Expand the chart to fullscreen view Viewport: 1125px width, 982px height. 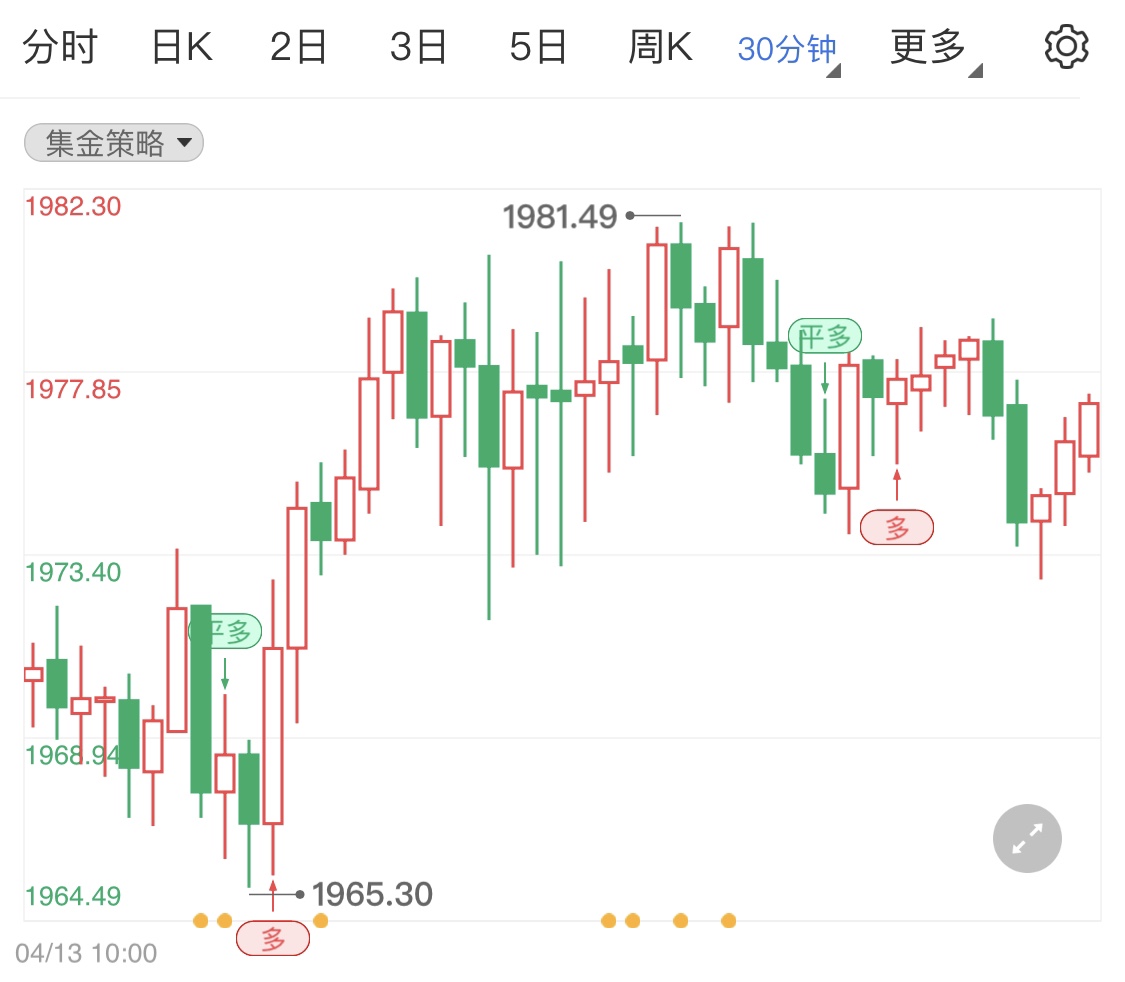click(1027, 838)
